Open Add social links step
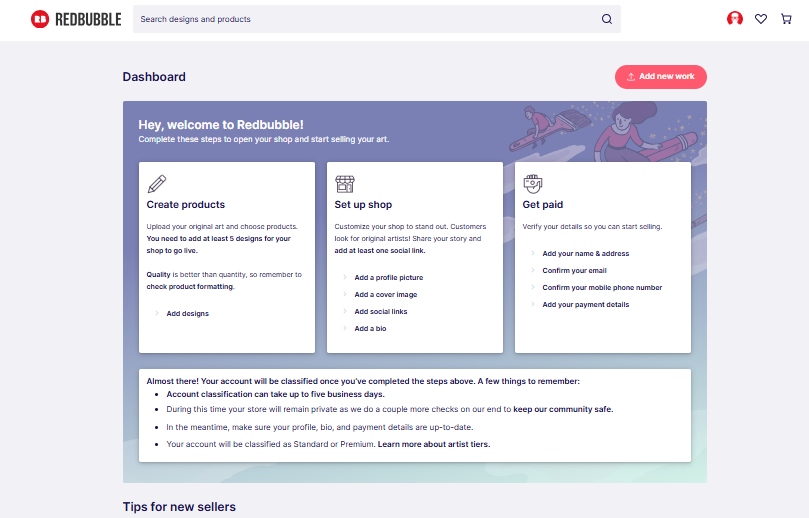 (380, 312)
